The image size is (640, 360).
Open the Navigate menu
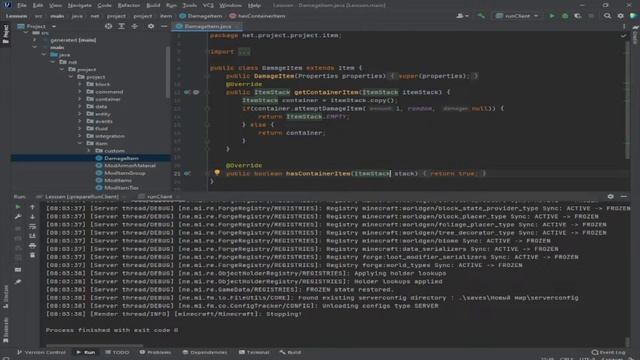click(x=80, y=5)
